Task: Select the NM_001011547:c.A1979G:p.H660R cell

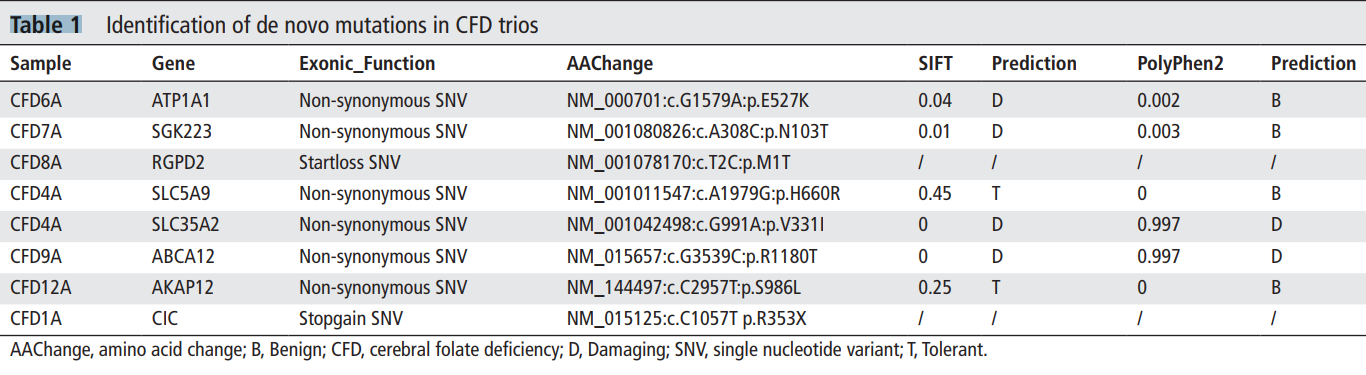Action: tap(703, 194)
